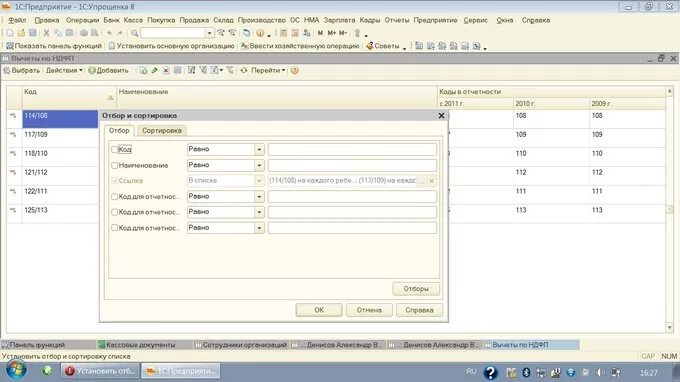Enable first Код для отчетнос... checkbox
Screen dimensions: 680x382
click(x=114, y=197)
